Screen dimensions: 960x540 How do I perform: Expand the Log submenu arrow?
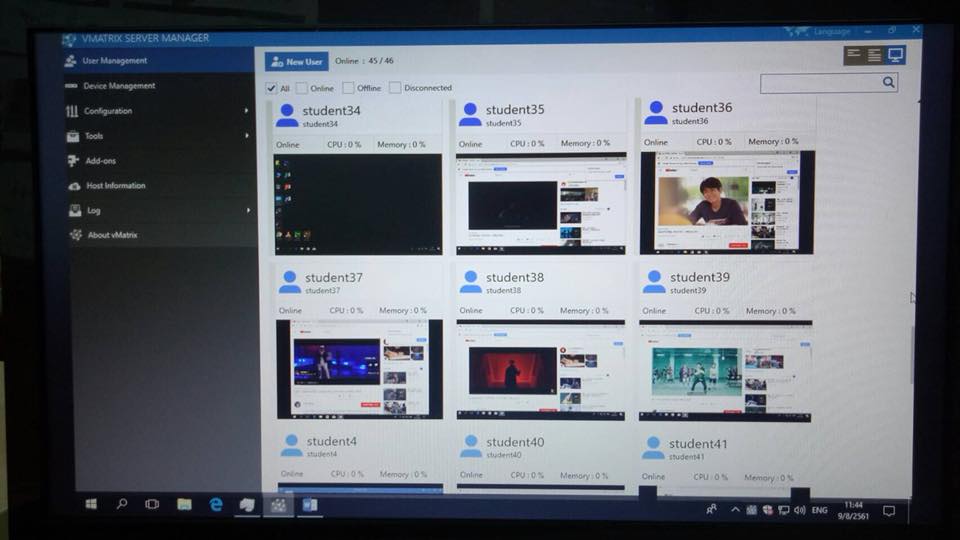248,210
